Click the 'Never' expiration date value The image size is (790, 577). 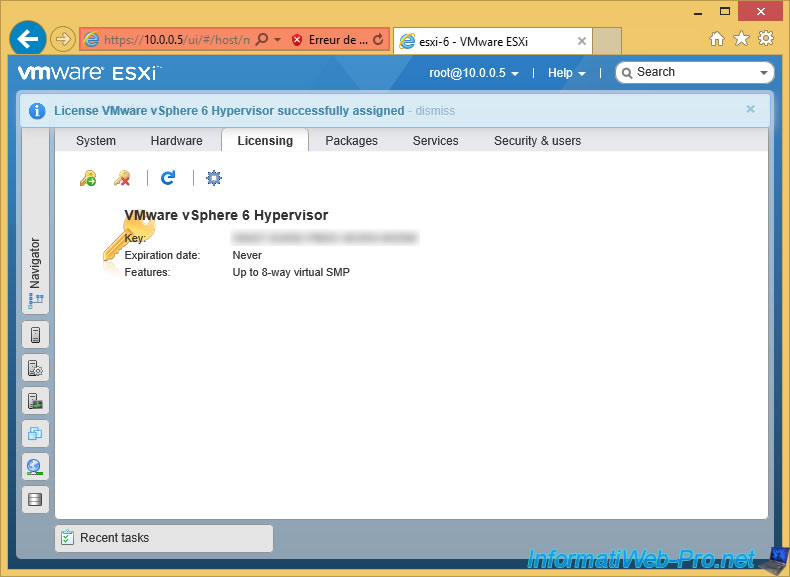pyautogui.click(x=247, y=255)
